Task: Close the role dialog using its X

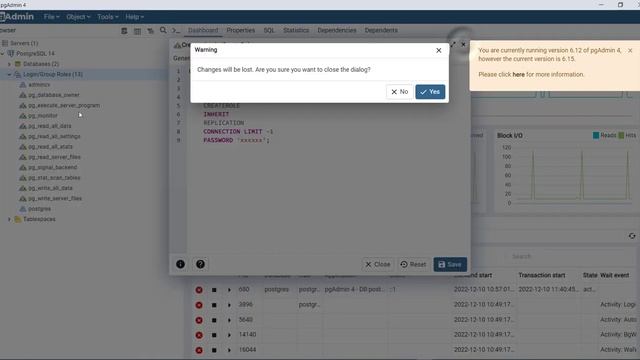Action: click(x=463, y=44)
